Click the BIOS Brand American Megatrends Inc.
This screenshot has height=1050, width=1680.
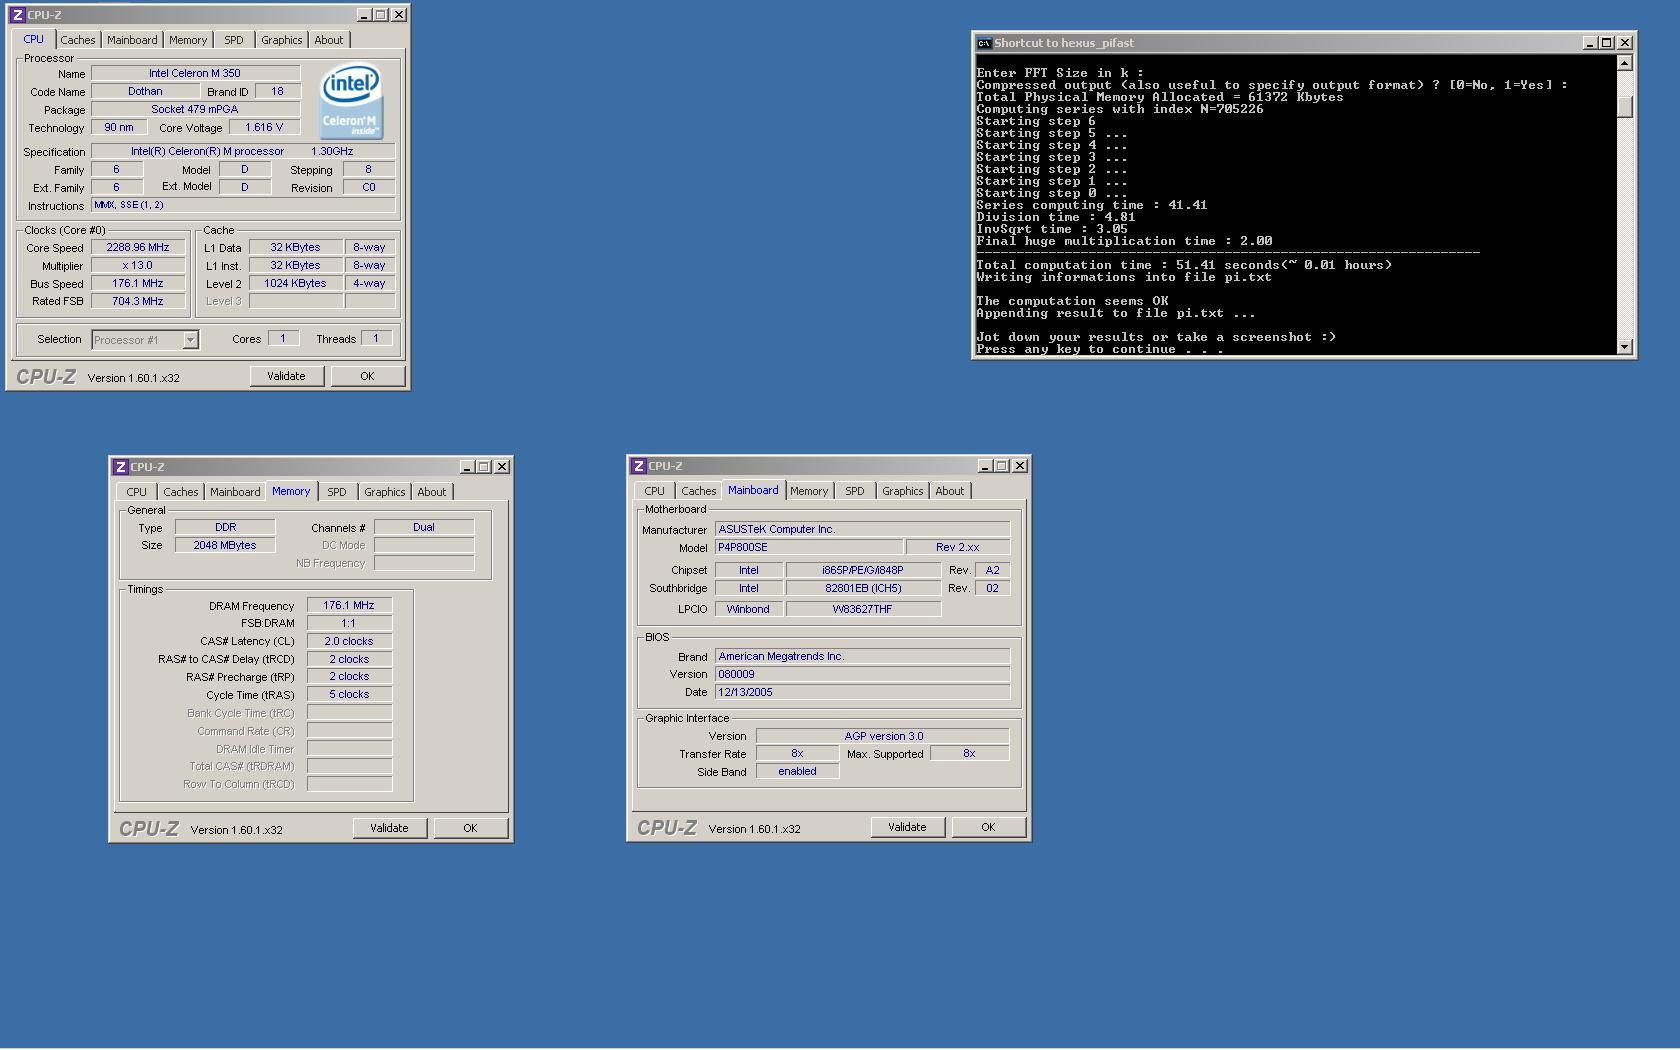862,656
